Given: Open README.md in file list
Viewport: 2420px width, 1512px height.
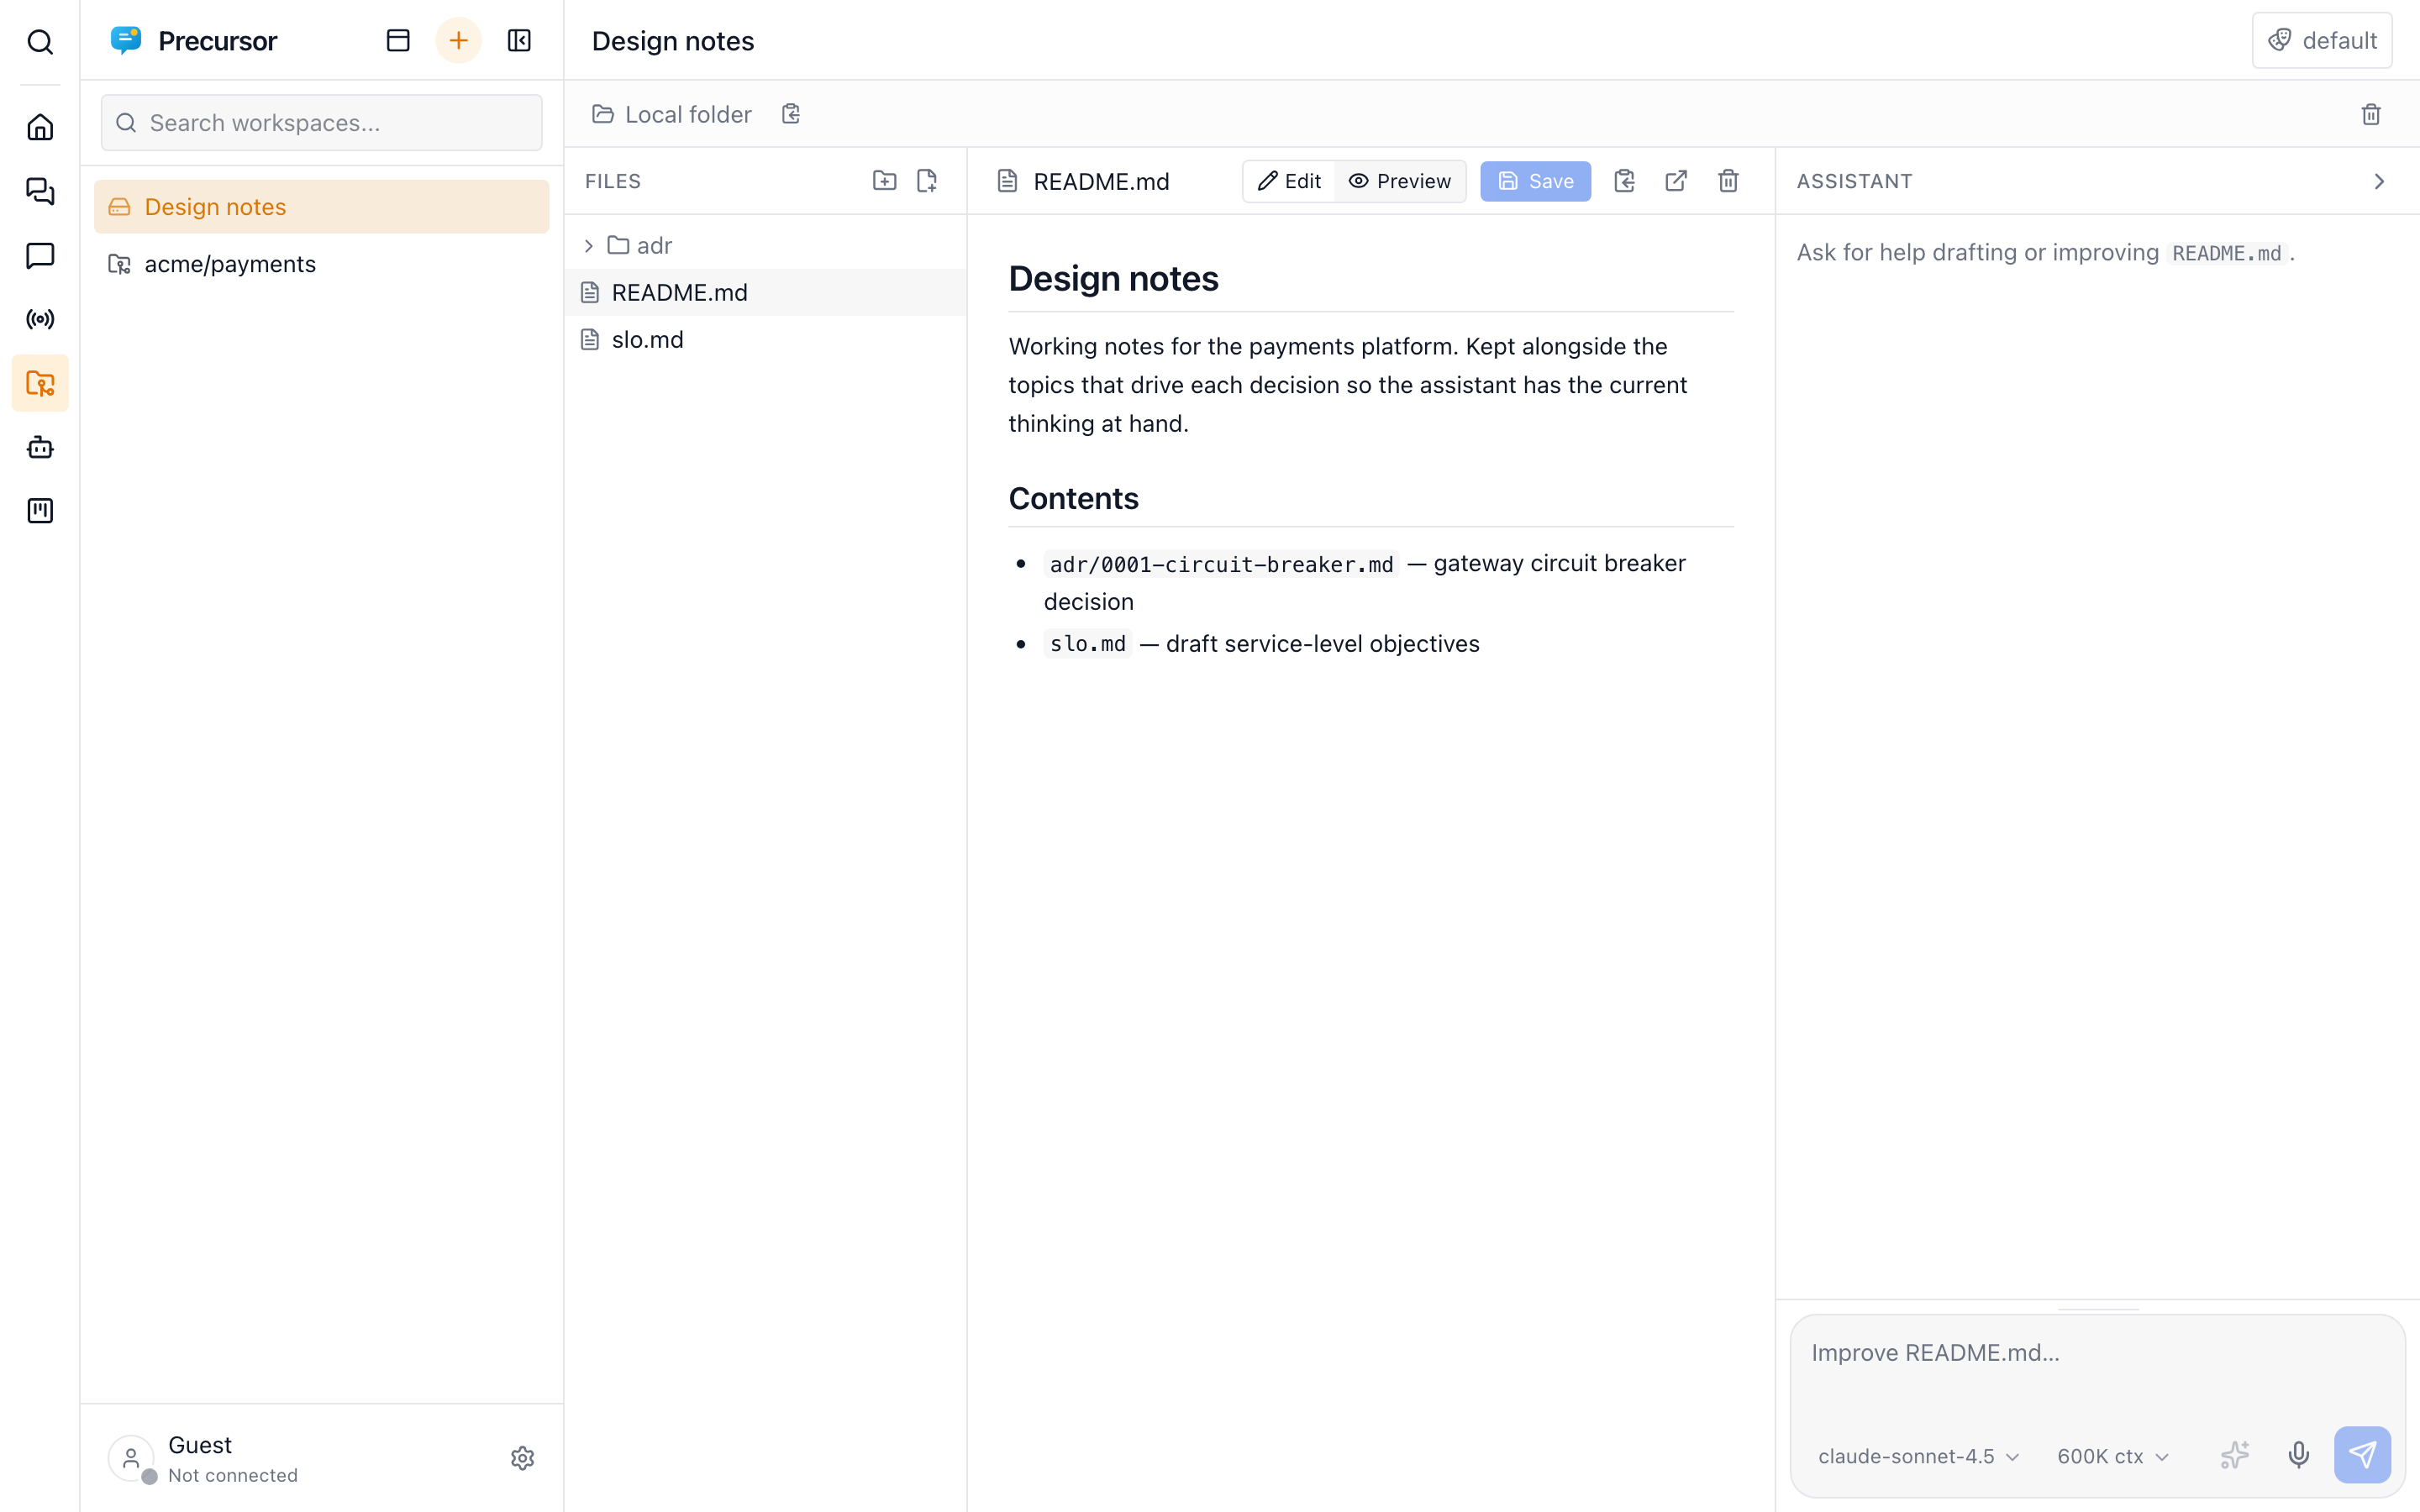Looking at the screenshot, I should point(765,292).
